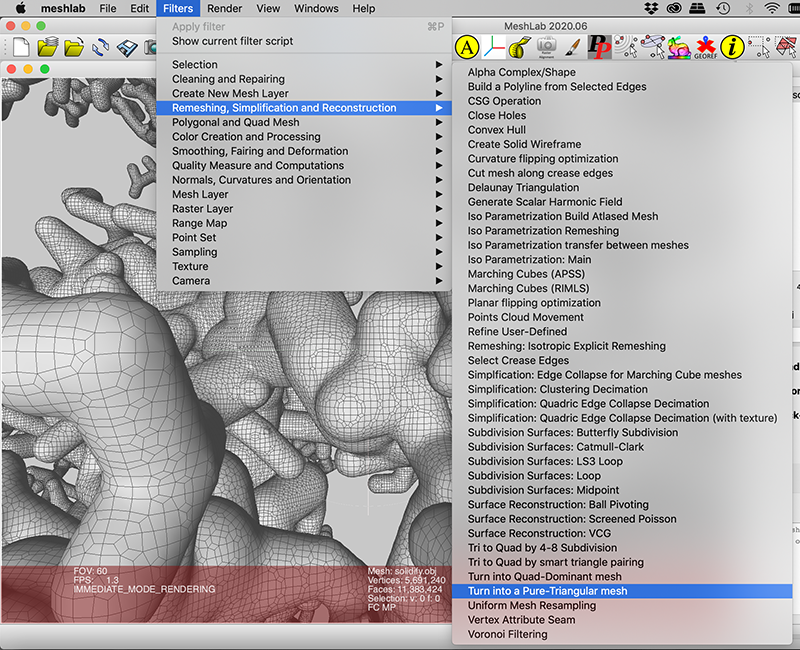Expand the Polygonal and Quad Mesh submenu
This screenshot has height=650, width=800.
(304, 122)
